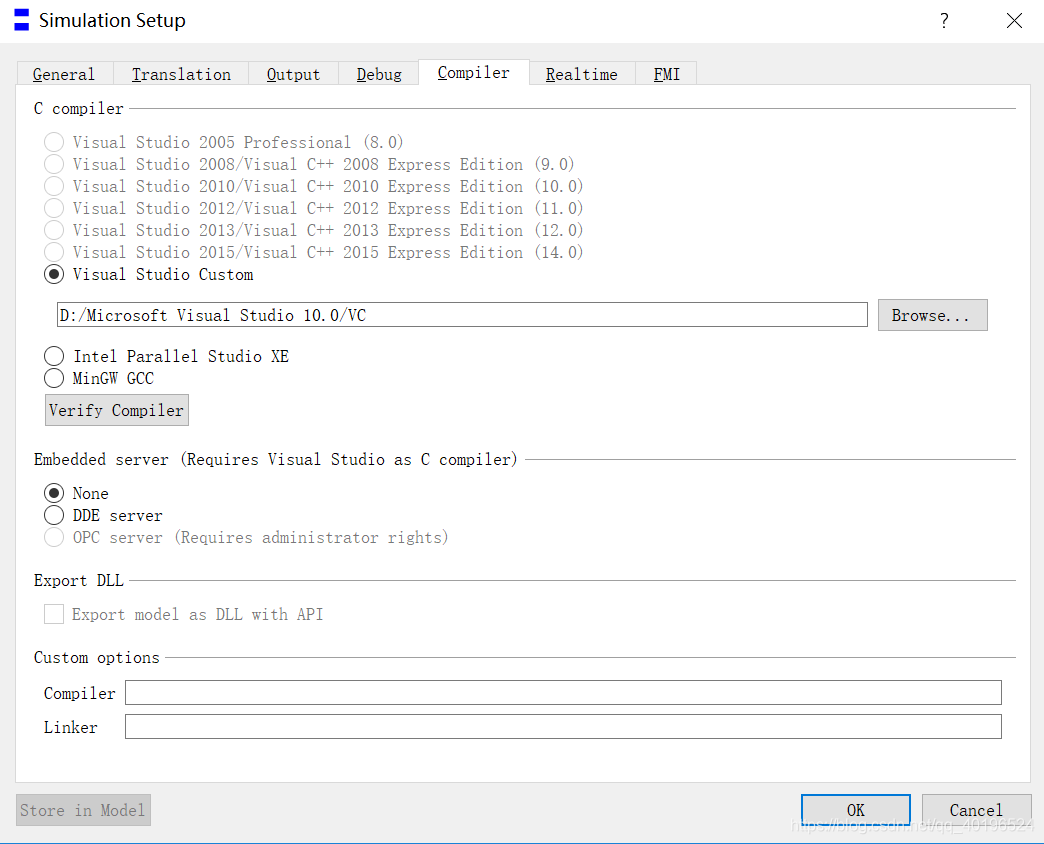Switch to the General tab
The width and height of the screenshot is (1044, 844).
click(65, 74)
